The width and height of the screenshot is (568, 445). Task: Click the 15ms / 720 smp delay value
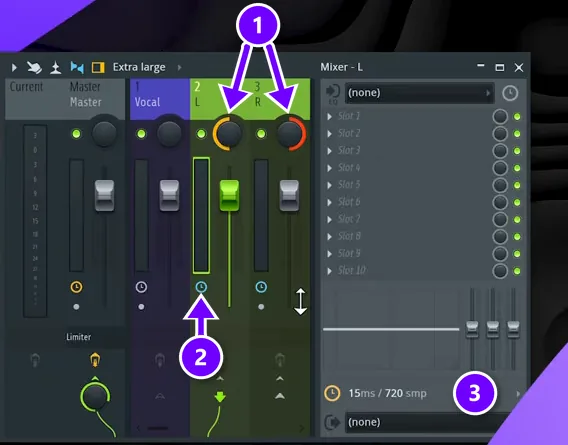pos(387,393)
